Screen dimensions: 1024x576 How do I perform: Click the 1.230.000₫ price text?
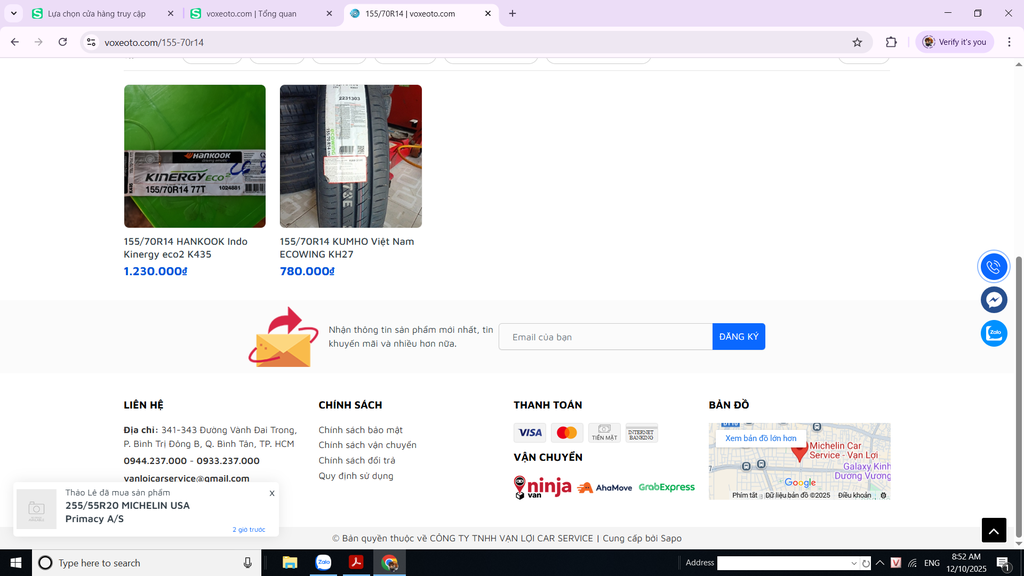pyautogui.click(x=155, y=271)
